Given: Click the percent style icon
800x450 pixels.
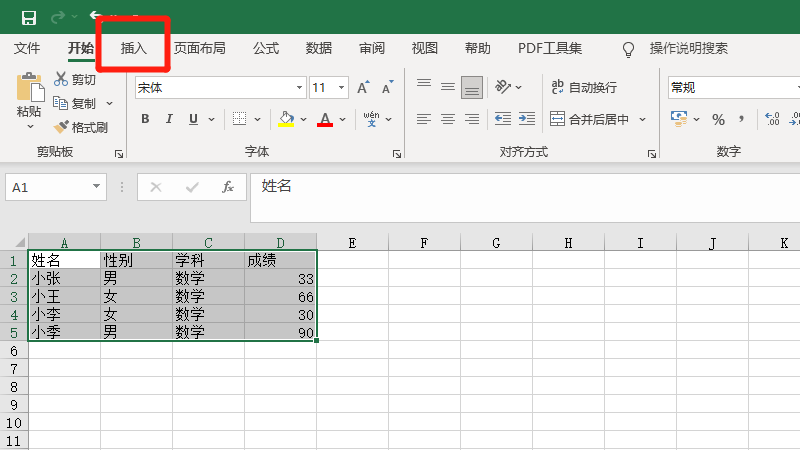Looking at the screenshot, I should coord(718,119).
